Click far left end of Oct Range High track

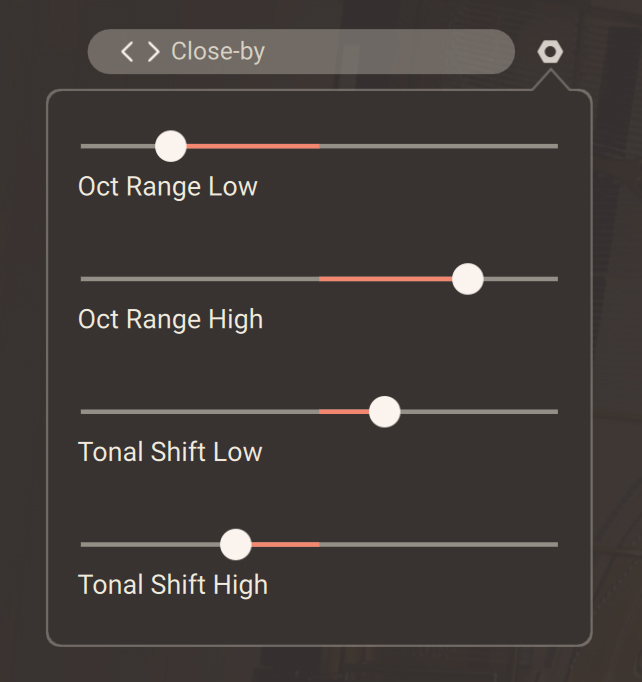84,279
